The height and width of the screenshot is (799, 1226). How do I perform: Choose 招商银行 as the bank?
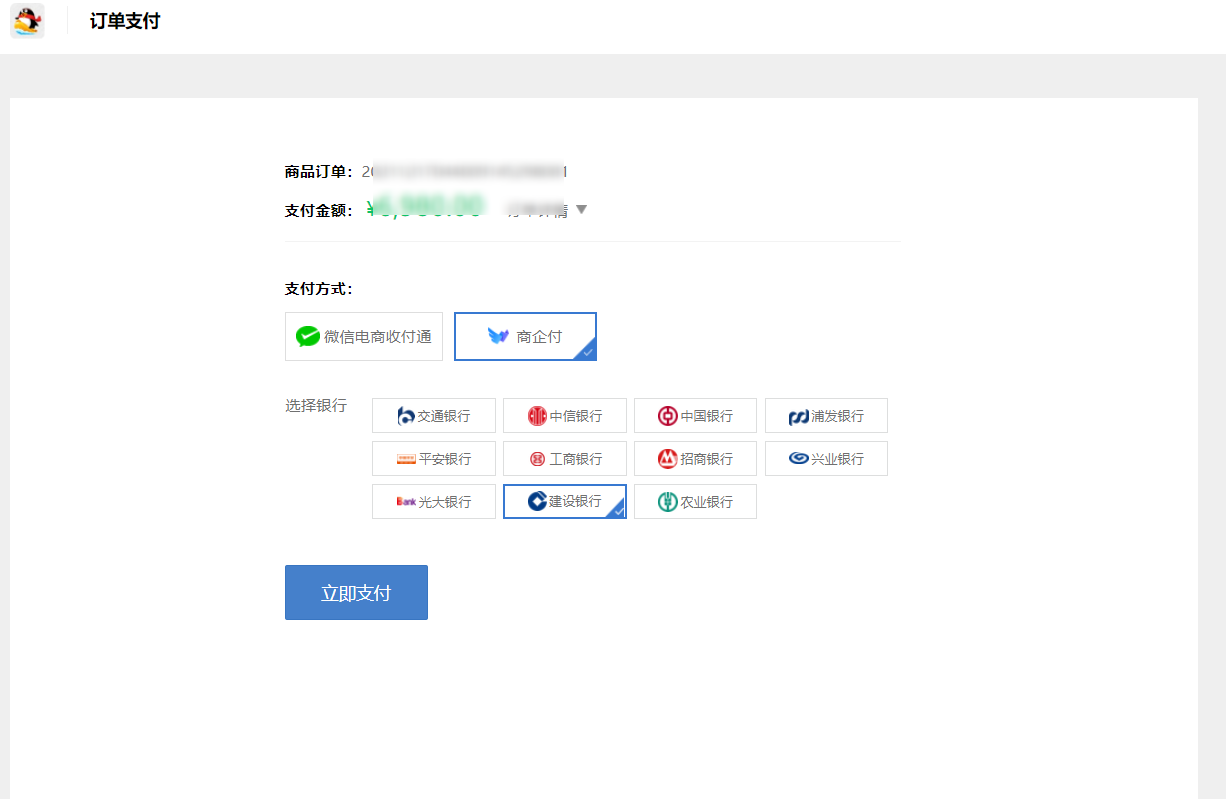(x=695, y=459)
